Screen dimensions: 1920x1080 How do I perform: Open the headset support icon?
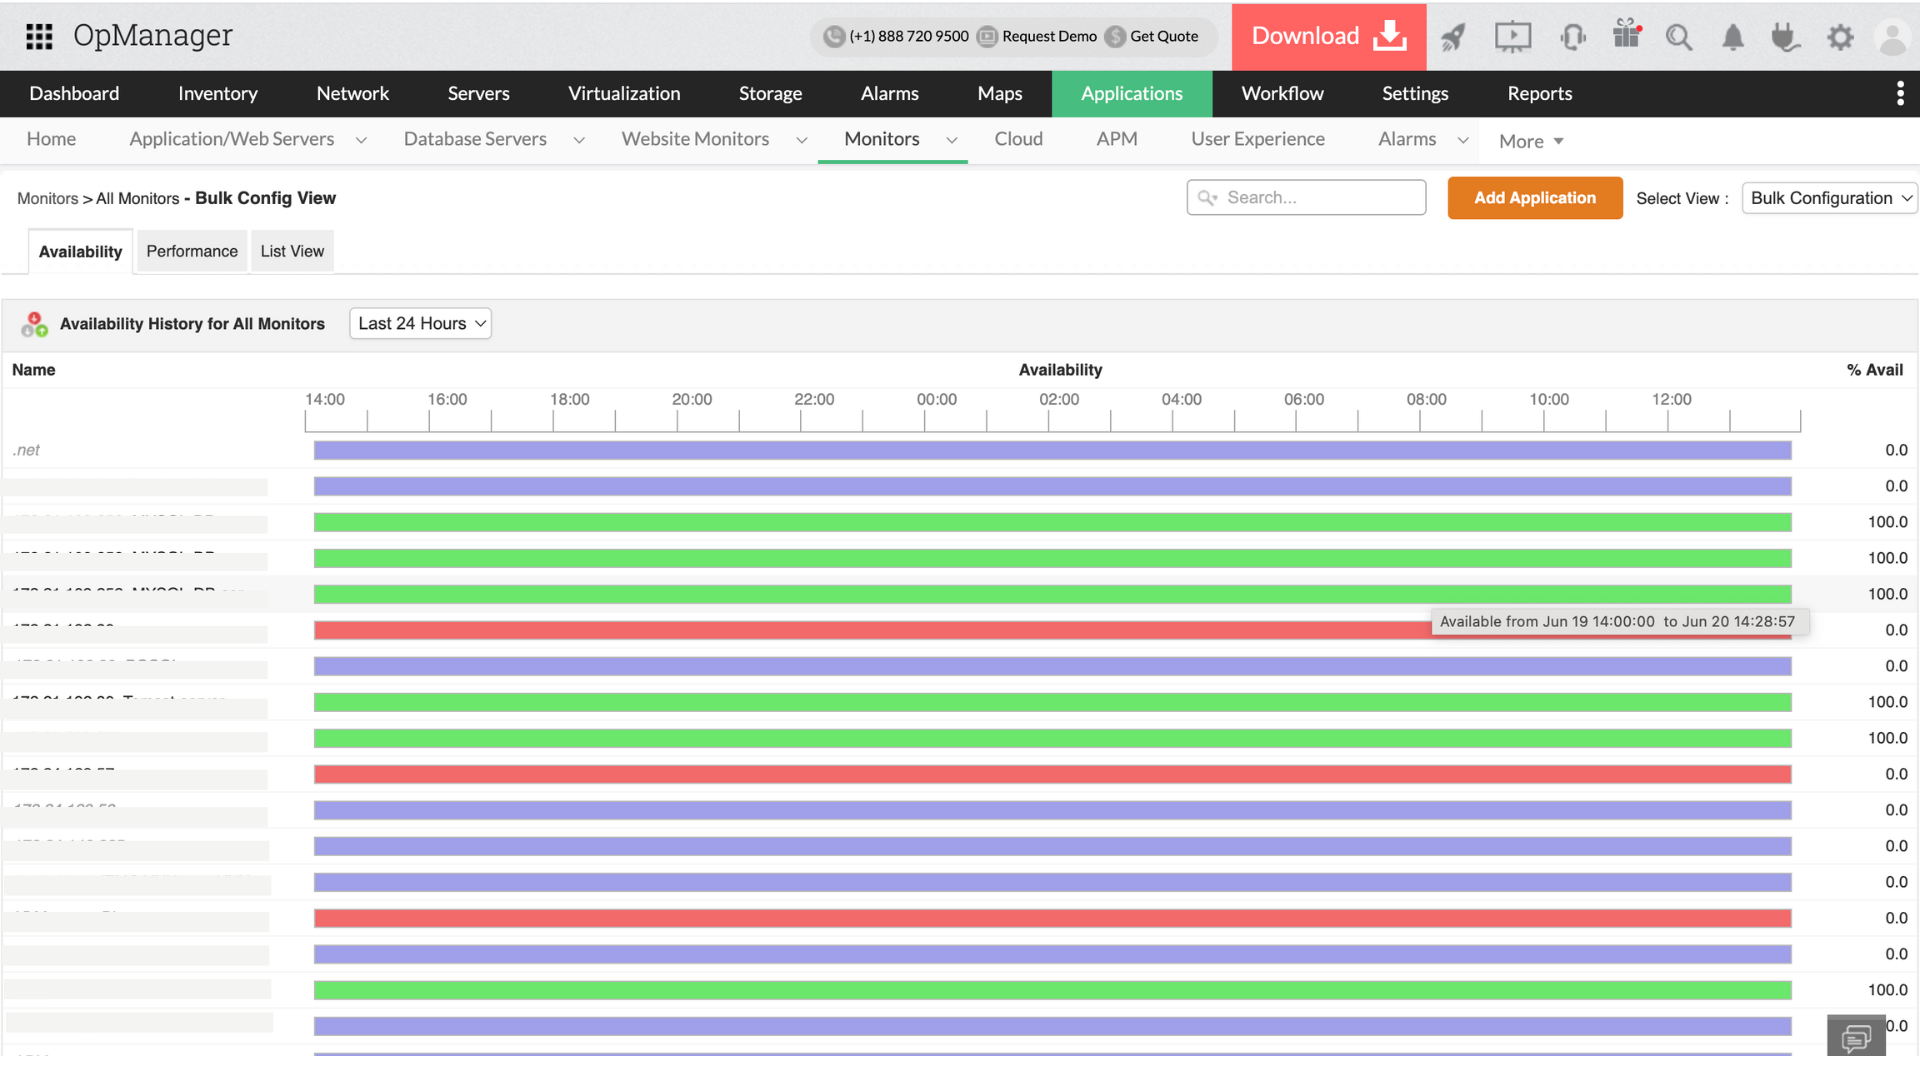[1572, 37]
